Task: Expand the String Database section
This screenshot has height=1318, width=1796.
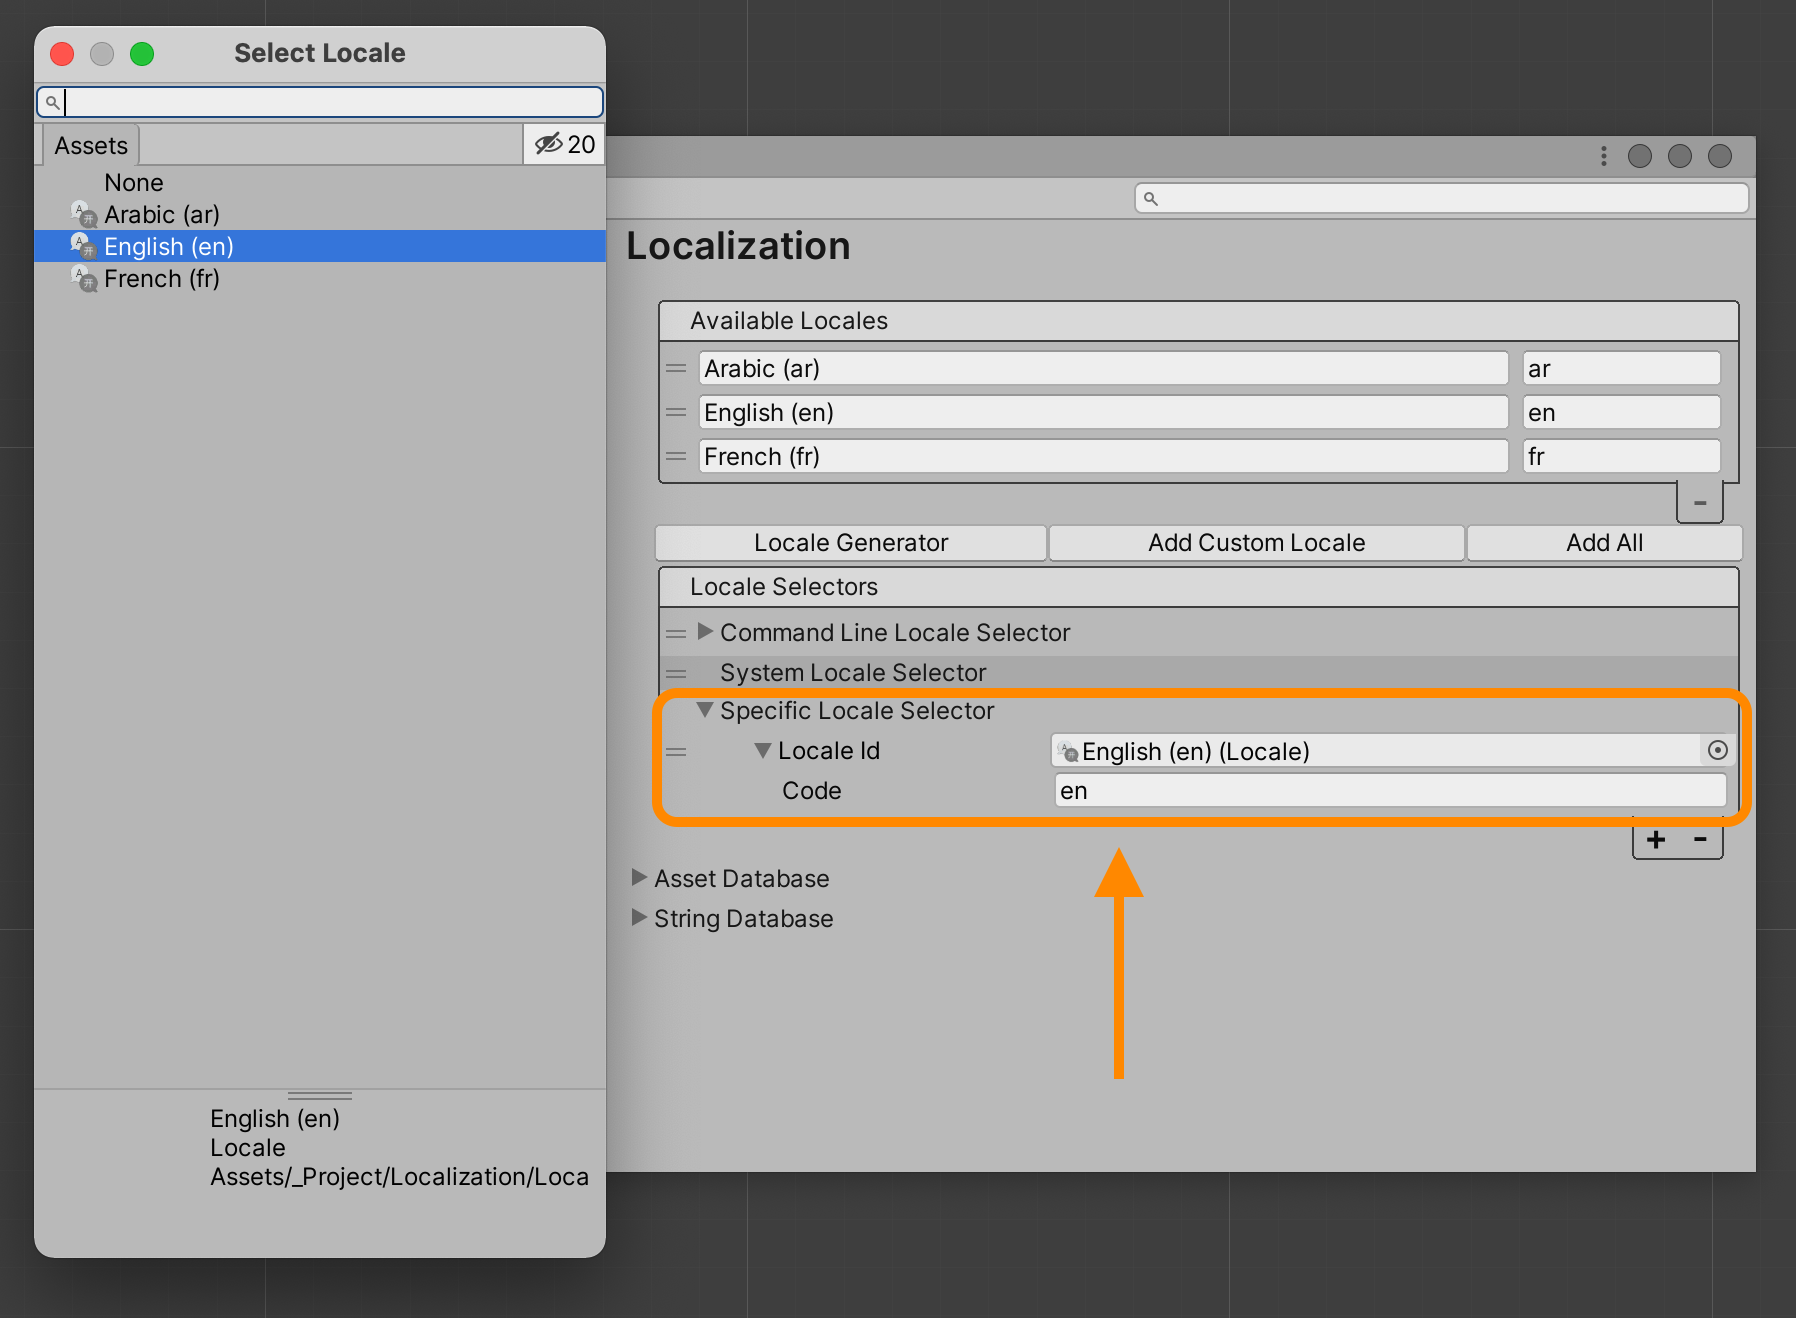Action: point(639,918)
